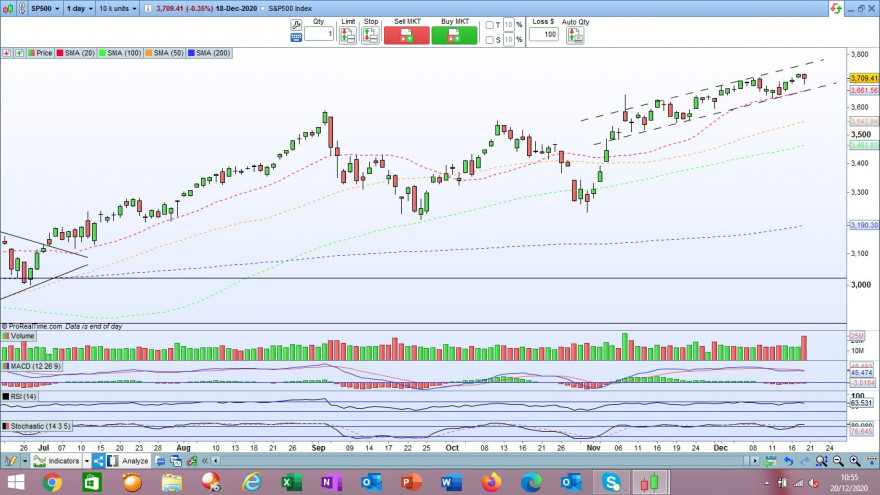Click the Auto Qty icon
The height and width of the screenshot is (495, 880).
575,35
